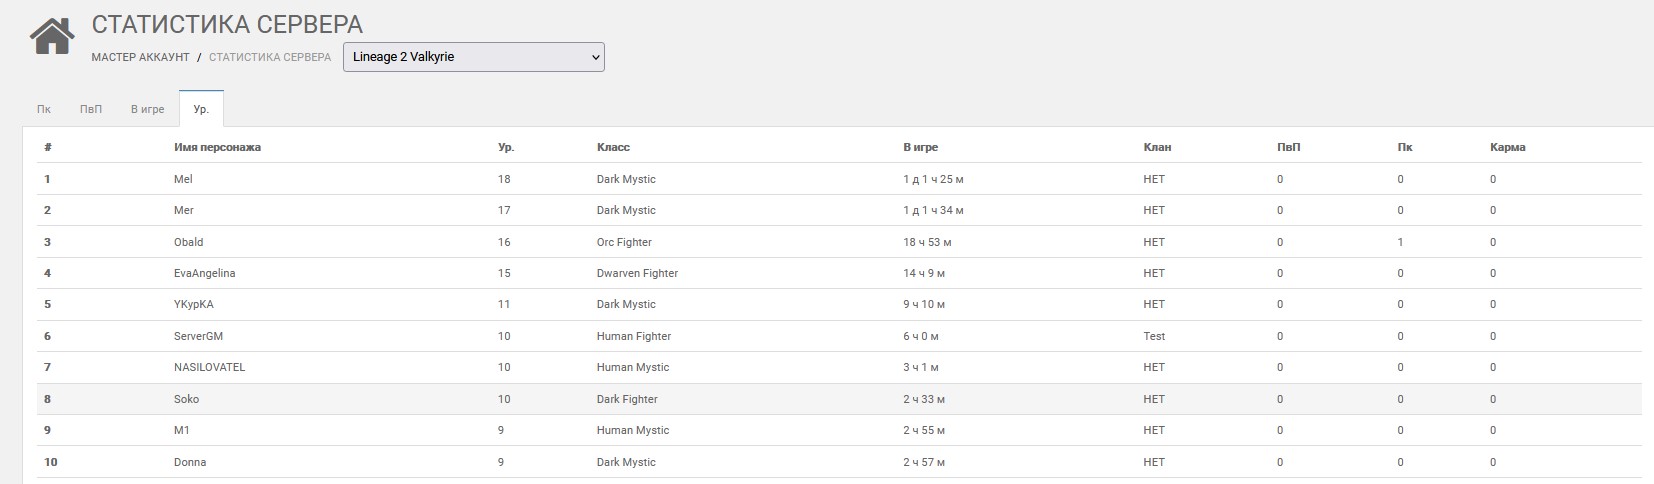The image size is (1654, 484).
Task: Click character name Donna in row 10
Action: (190, 462)
